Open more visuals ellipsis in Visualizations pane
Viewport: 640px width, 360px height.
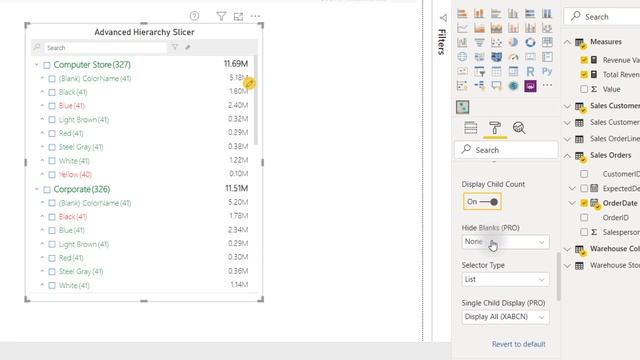pos(547,85)
